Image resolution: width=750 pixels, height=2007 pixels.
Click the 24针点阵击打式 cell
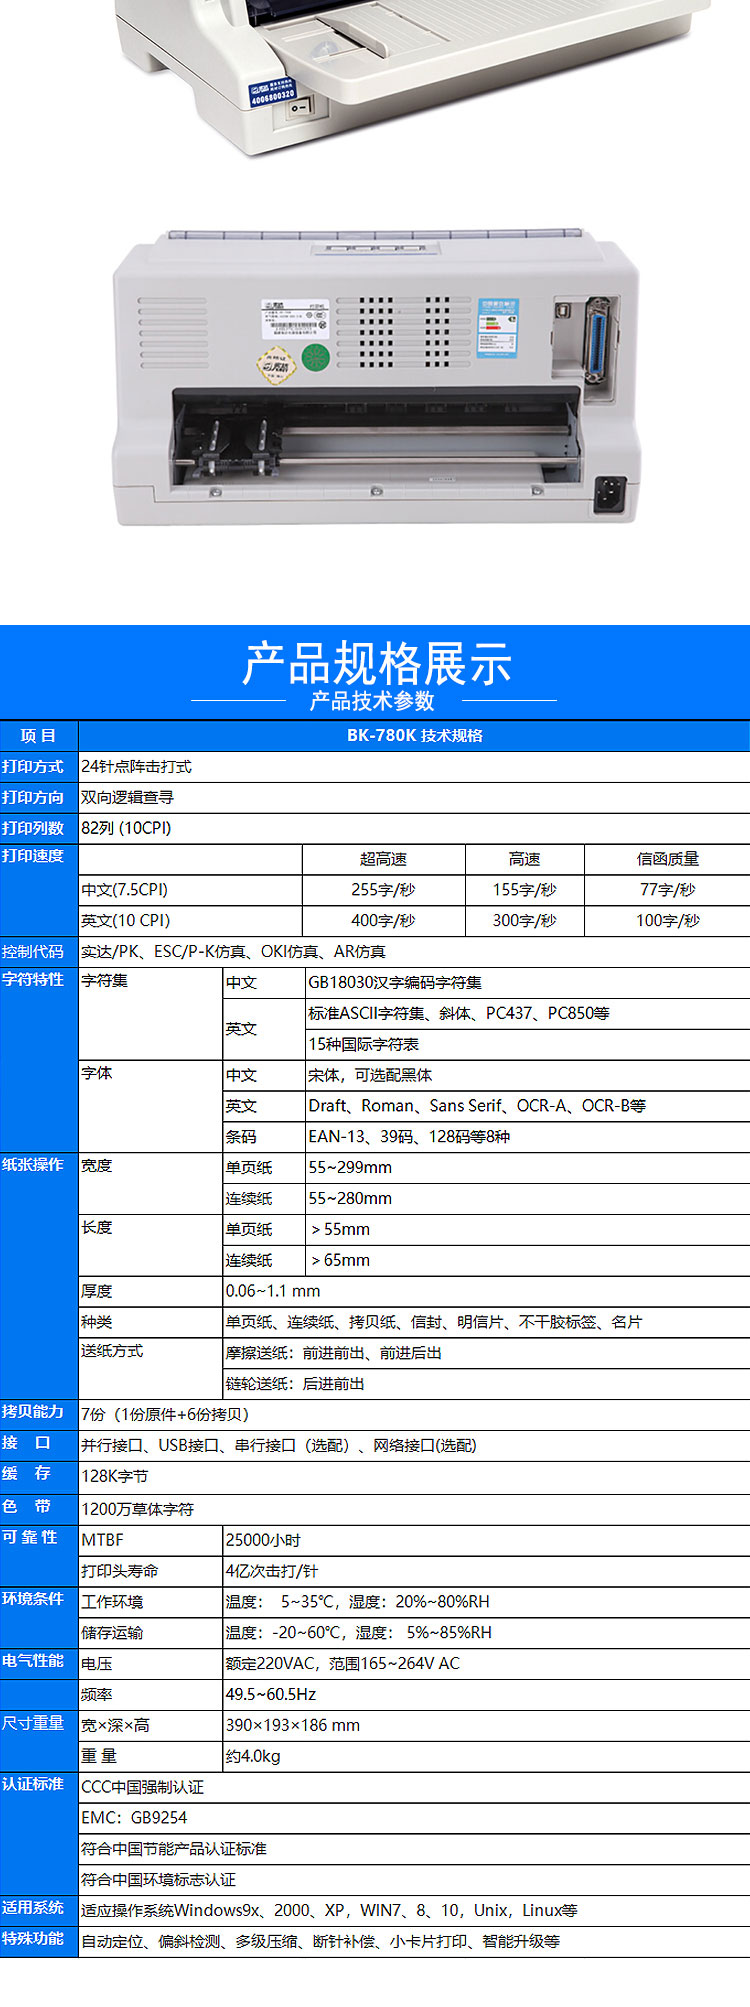pyautogui.click(x=136, y=767)
